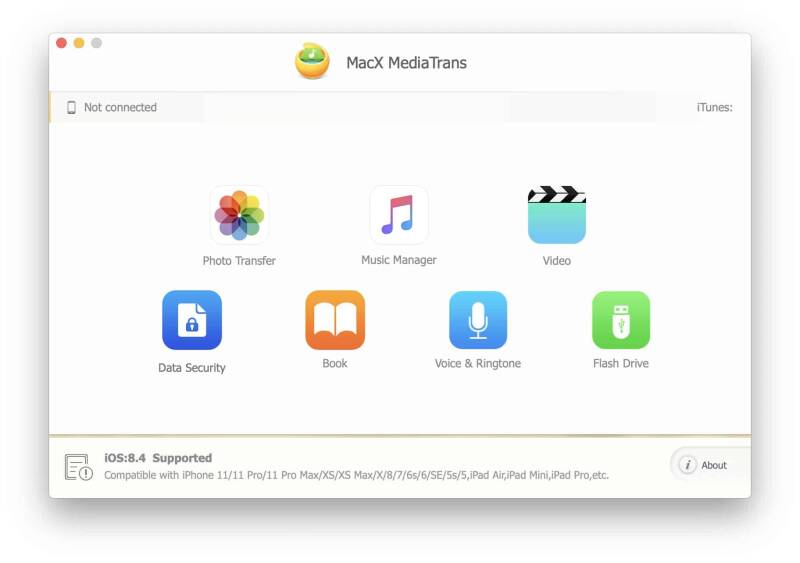Viewport: 800px width, 563px height.
Task: Click the MacX MediaTrans title text
Action: 407,63
